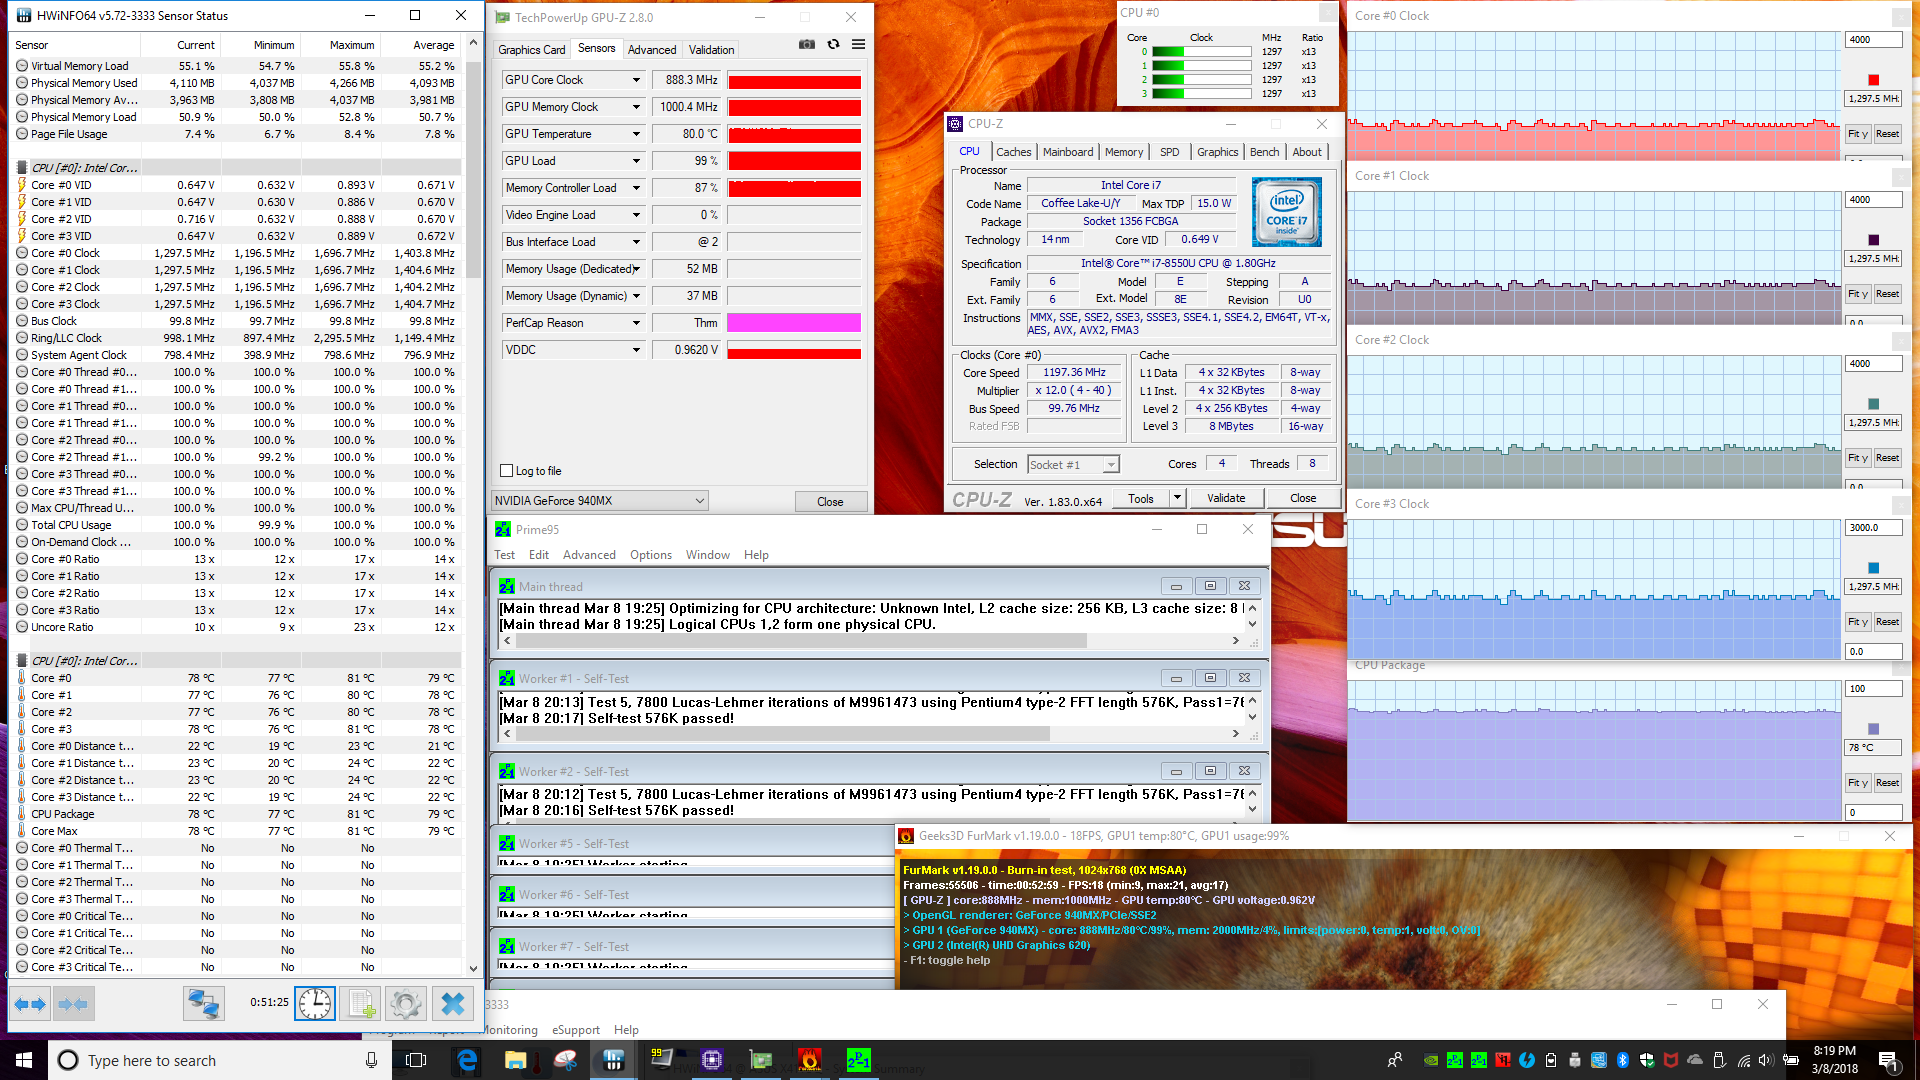This screenshot has height=1080, width=1920.
Task: Open HWiNFO remote network monitoring icon
Action: coord(203,1003)
